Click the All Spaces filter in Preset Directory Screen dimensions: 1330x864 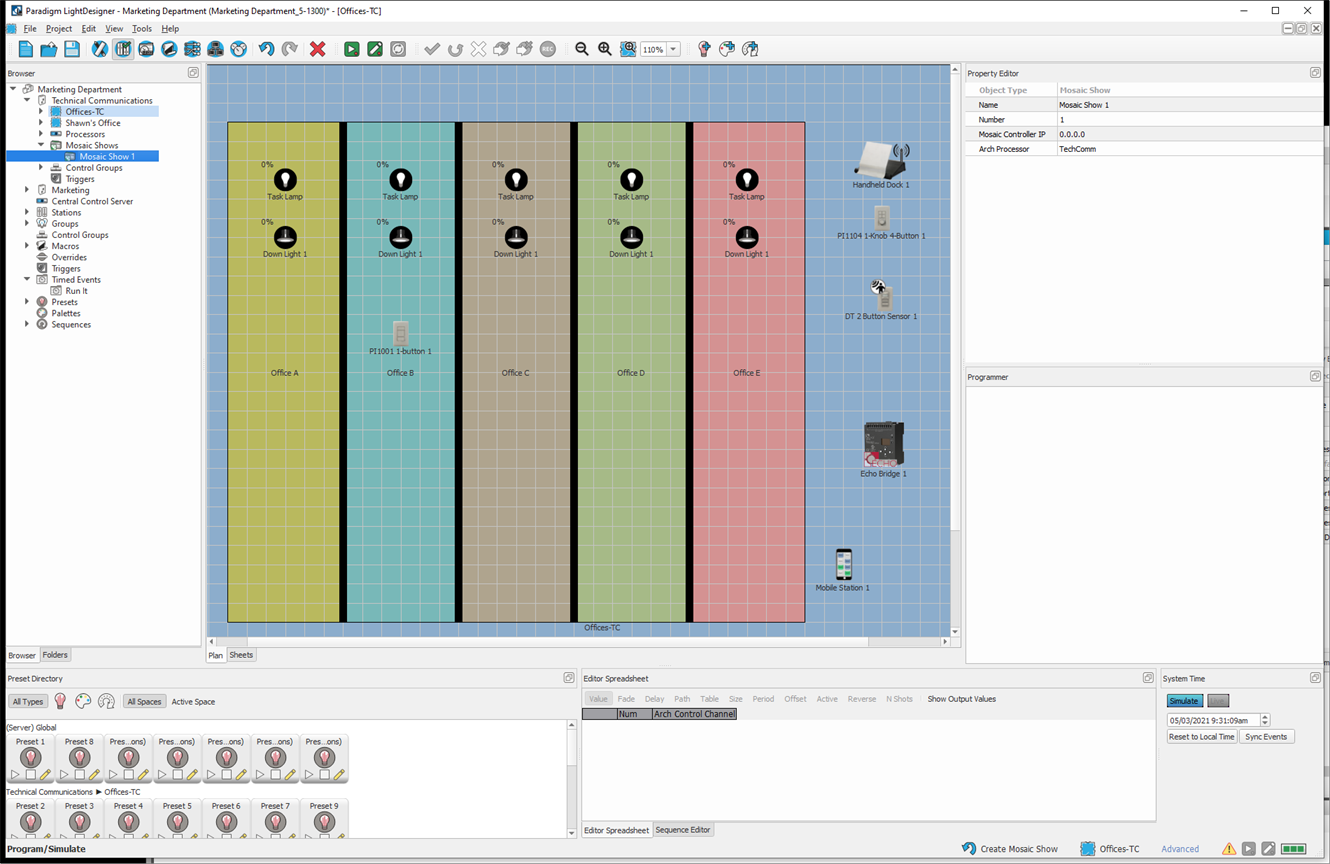[143, 701]
